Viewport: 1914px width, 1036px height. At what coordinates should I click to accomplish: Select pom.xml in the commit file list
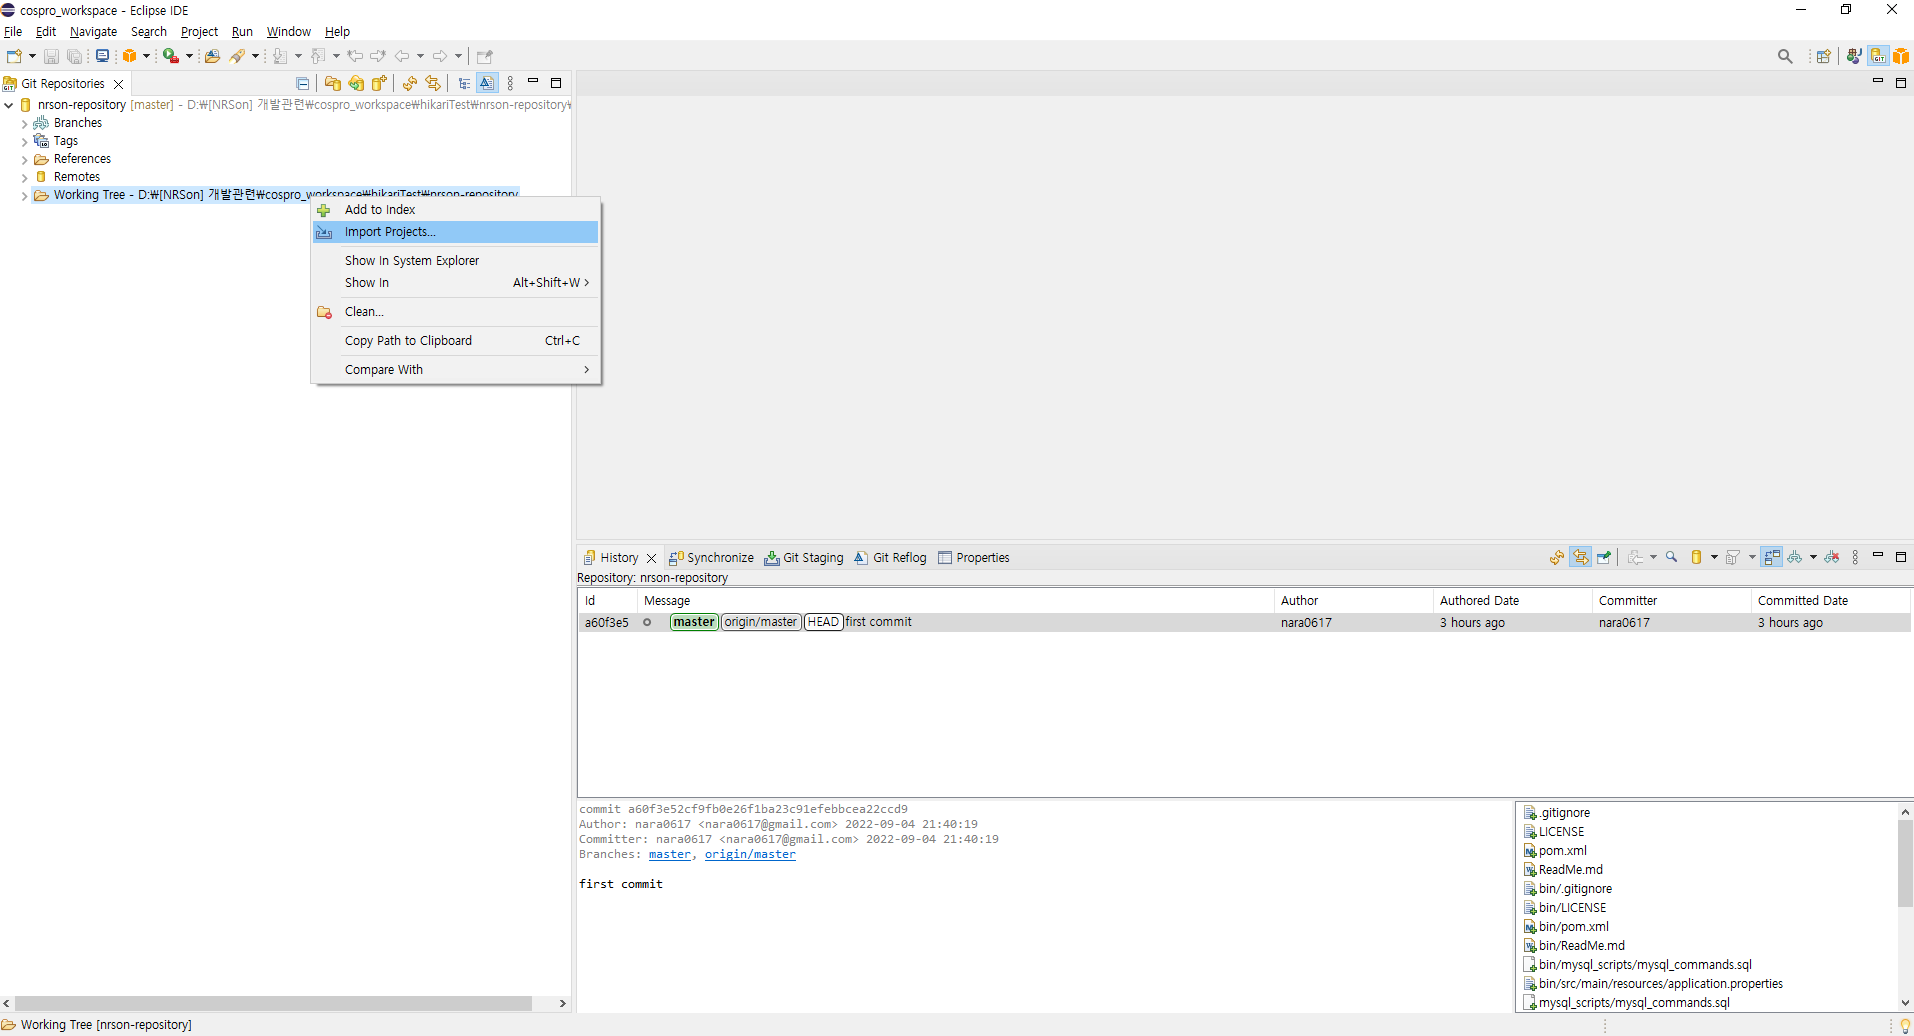(x=1555, y=851)
